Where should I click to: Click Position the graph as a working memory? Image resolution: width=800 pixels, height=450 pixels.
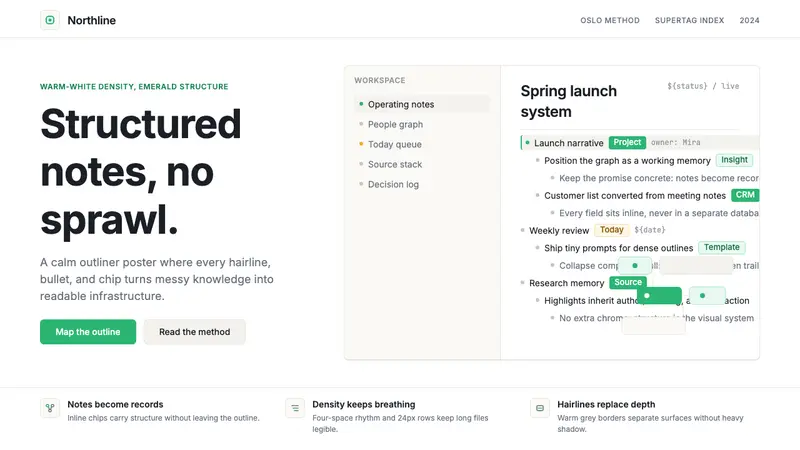(627, 161)
